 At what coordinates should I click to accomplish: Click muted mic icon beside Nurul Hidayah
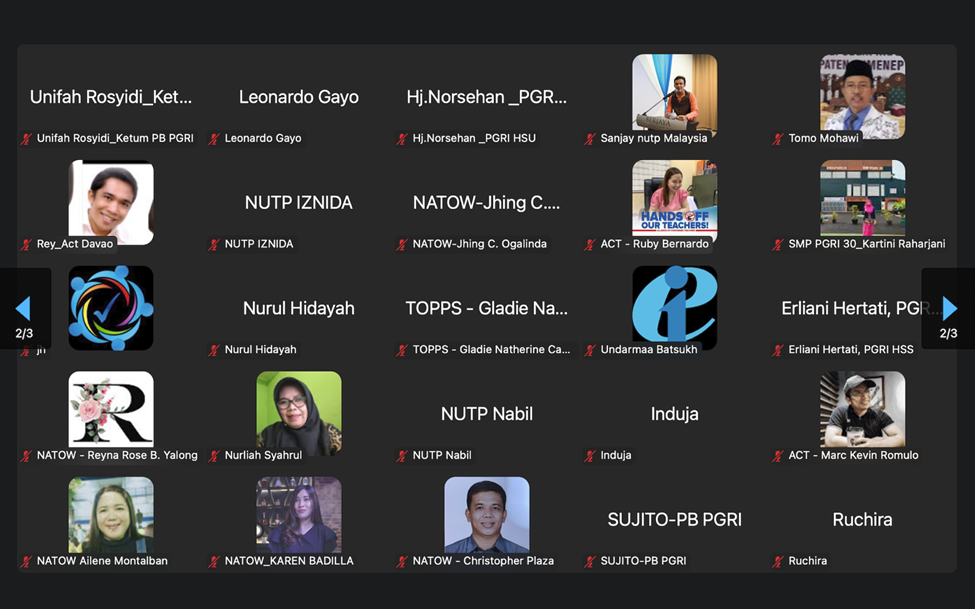(x=214, y=350)
